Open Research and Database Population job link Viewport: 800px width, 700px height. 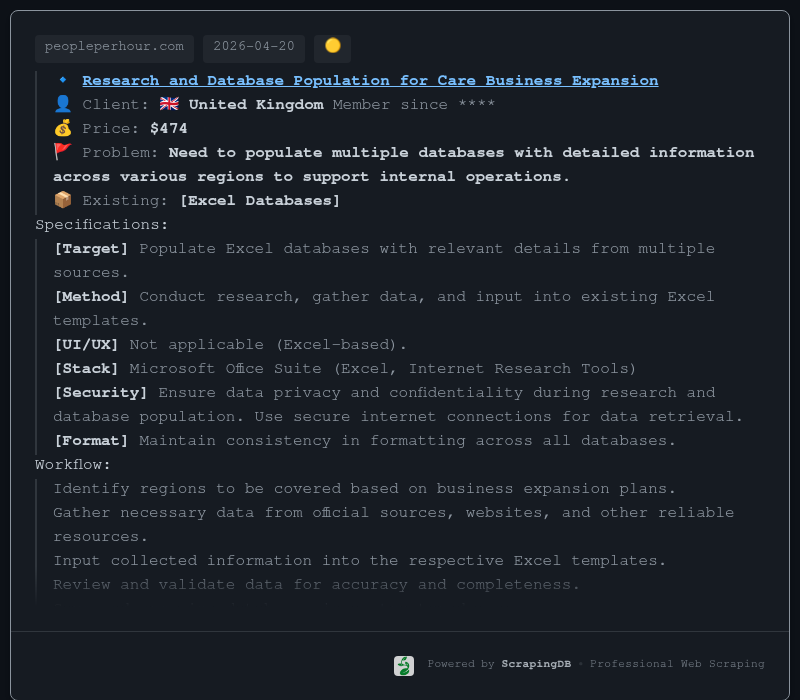click(370, 81)
